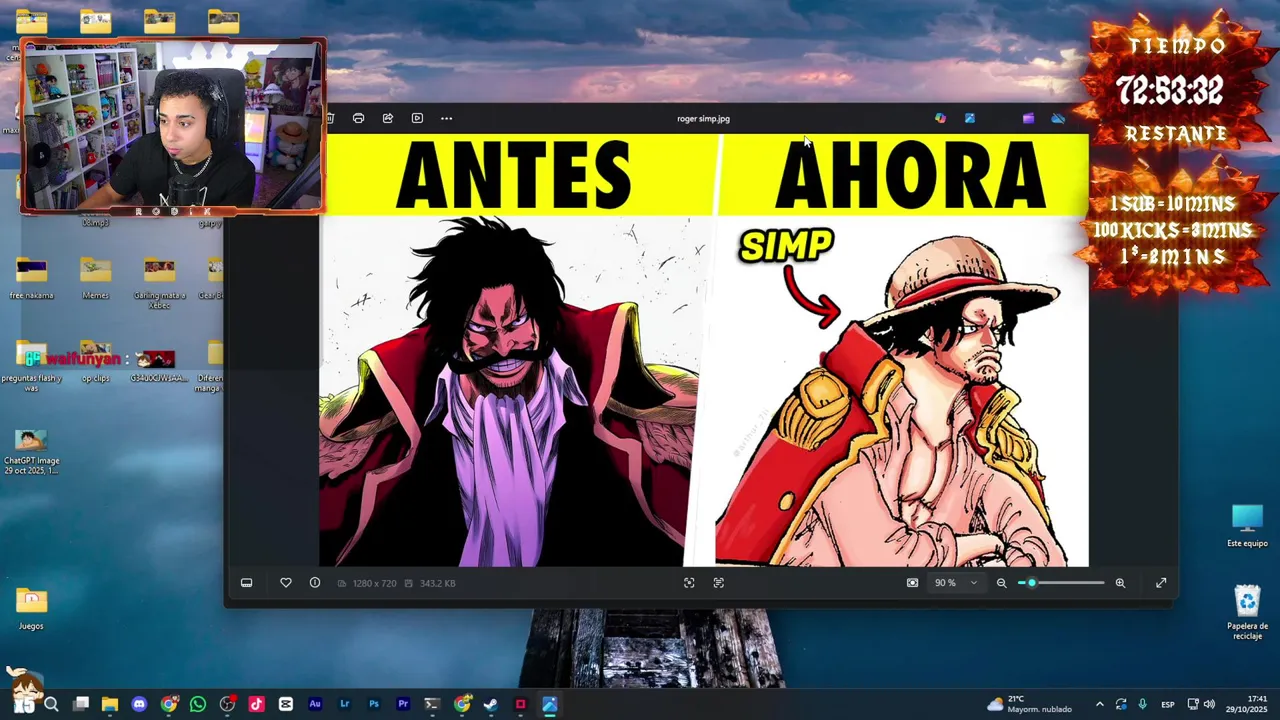The height and width of the screenshot is (720, 1280).
Task: Open the weather widget Mayorm. nublado
Action: click(x=1028, y=704)
